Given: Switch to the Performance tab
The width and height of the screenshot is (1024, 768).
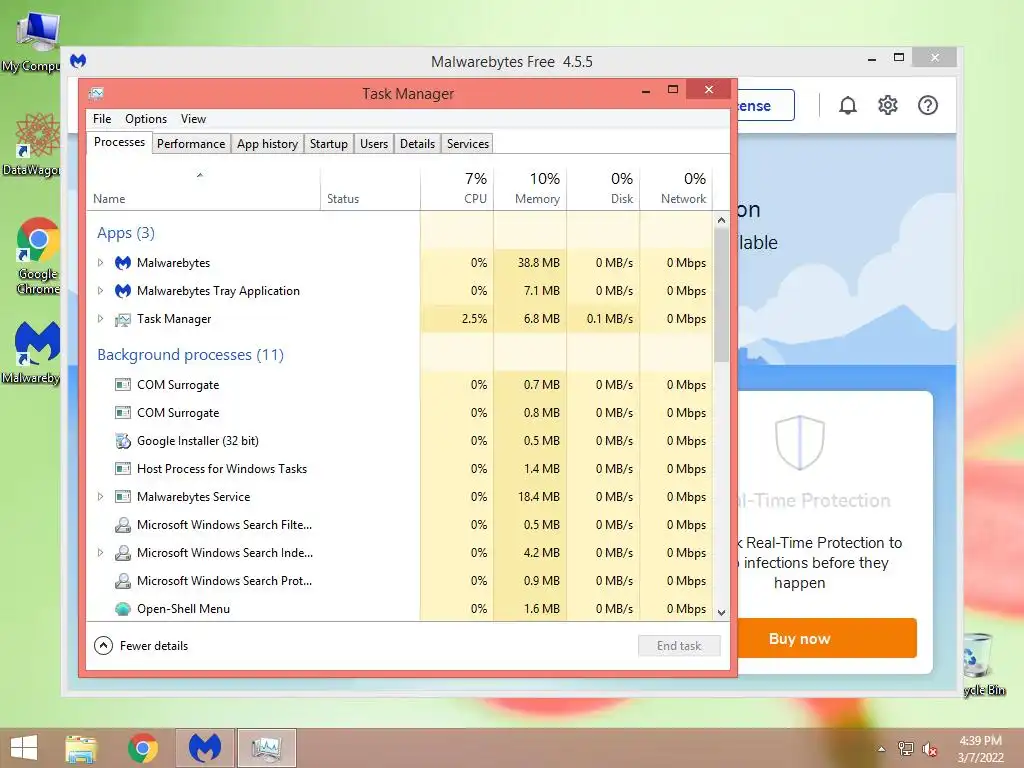Looking at the screenshot, I should point(191,144).
